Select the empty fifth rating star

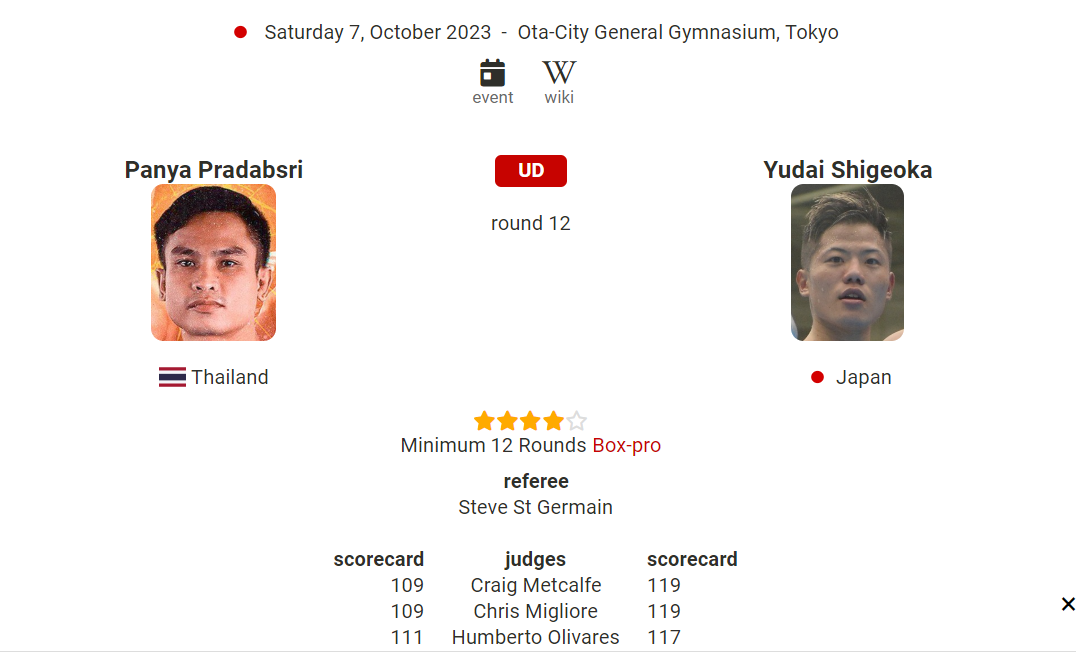coord(577,421)
